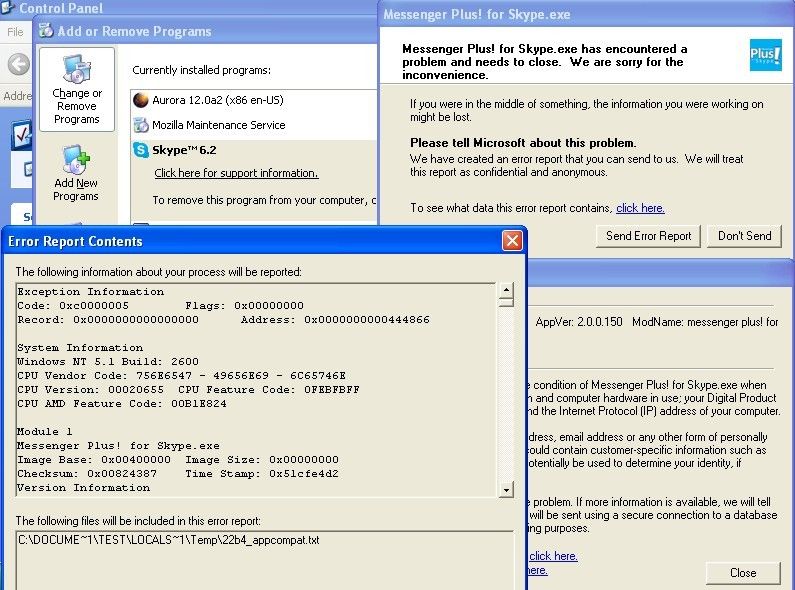The image size is (795, 590).
Task: Open the File menu in Control Panel
Action: 15,32
